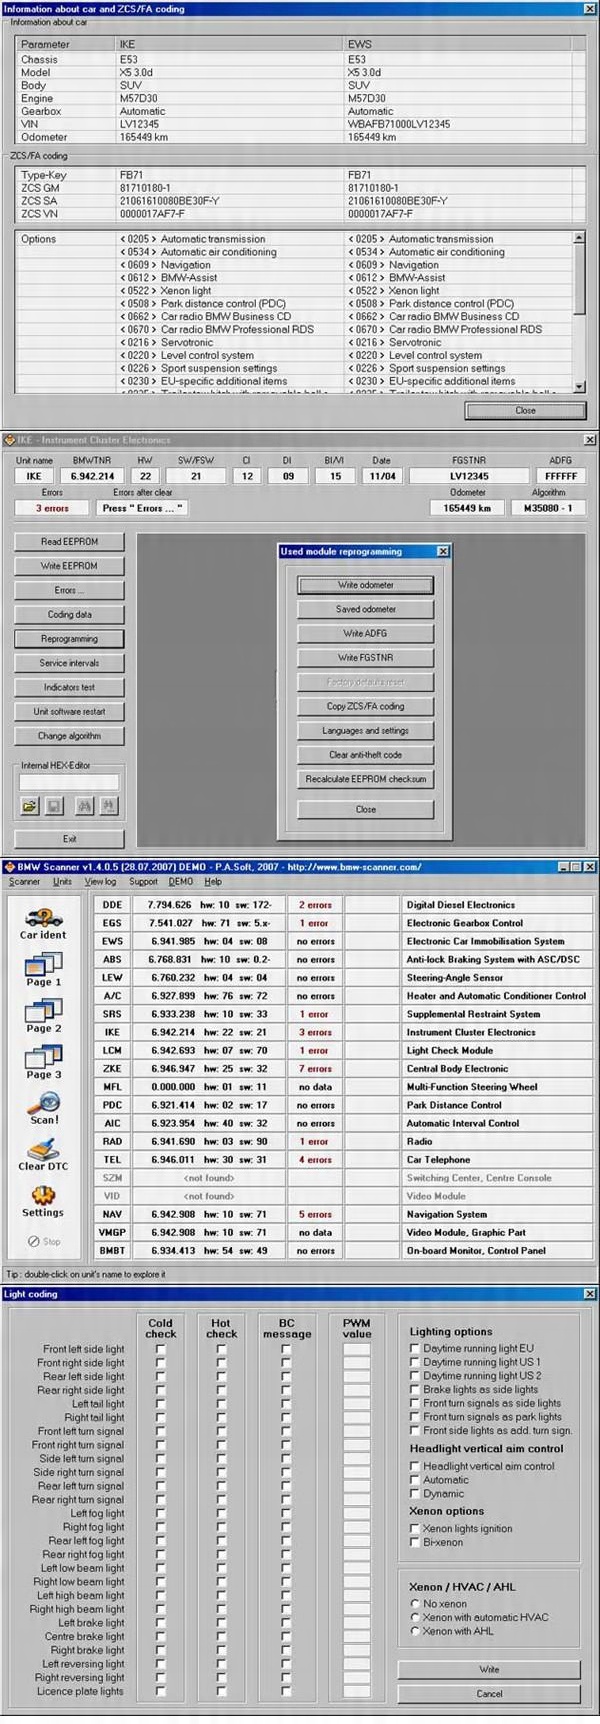Click the Saved odometer button
The height and width of the screenshot is (1724, 600).
click(365, 609)
